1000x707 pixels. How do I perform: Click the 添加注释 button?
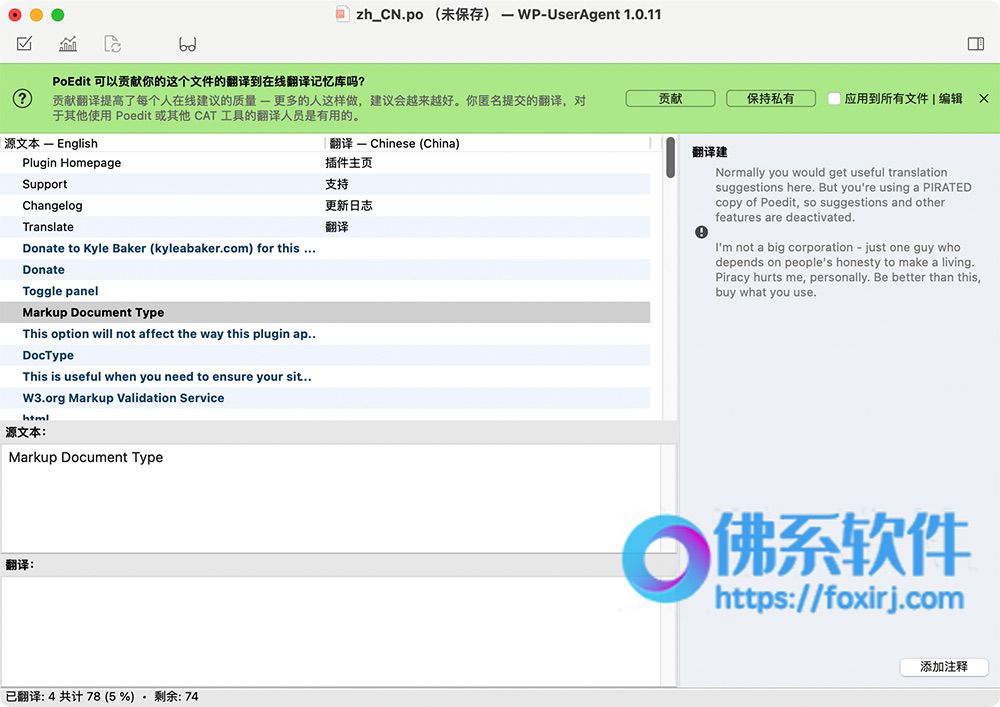tap(944, 666)
